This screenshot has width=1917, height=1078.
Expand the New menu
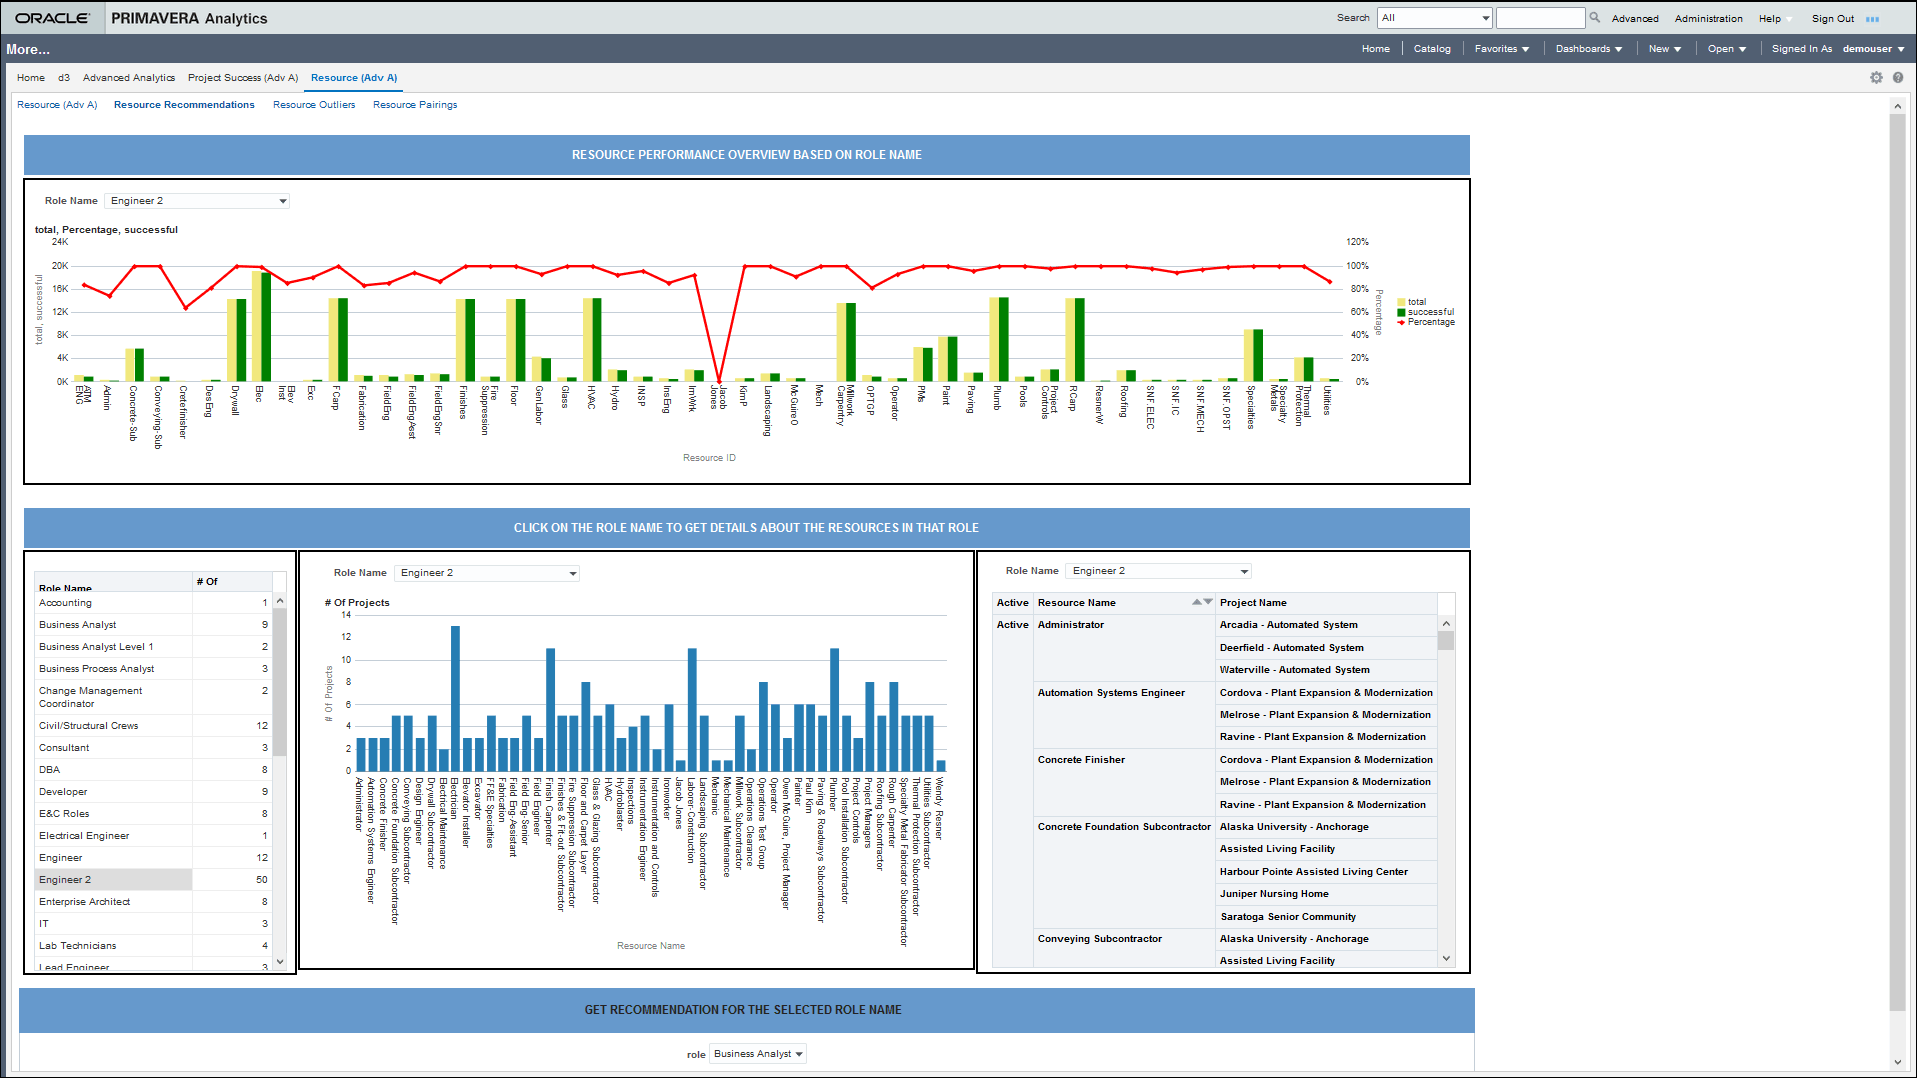(x=1664, y=49)
